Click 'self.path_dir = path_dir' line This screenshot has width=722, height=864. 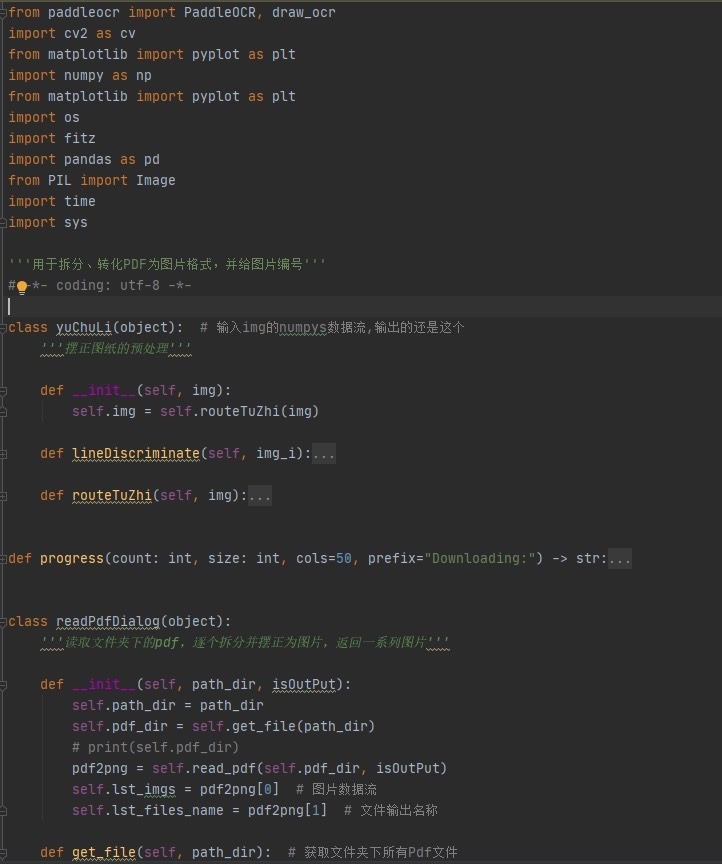(168, 706)
